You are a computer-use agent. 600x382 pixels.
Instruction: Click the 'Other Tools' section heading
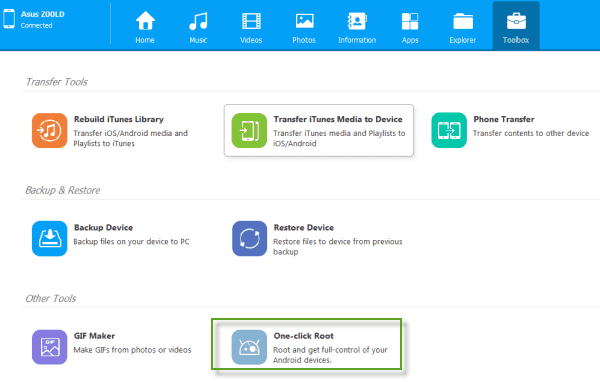click(51, 299)
